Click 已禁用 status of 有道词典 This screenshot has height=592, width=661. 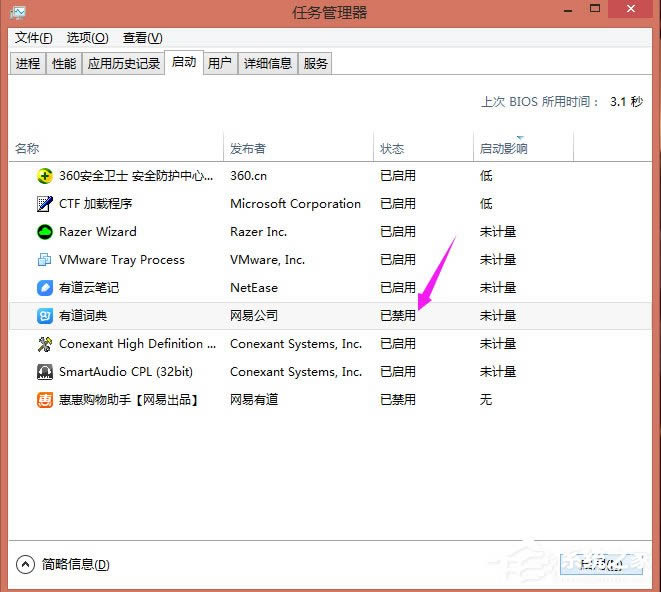398,316
